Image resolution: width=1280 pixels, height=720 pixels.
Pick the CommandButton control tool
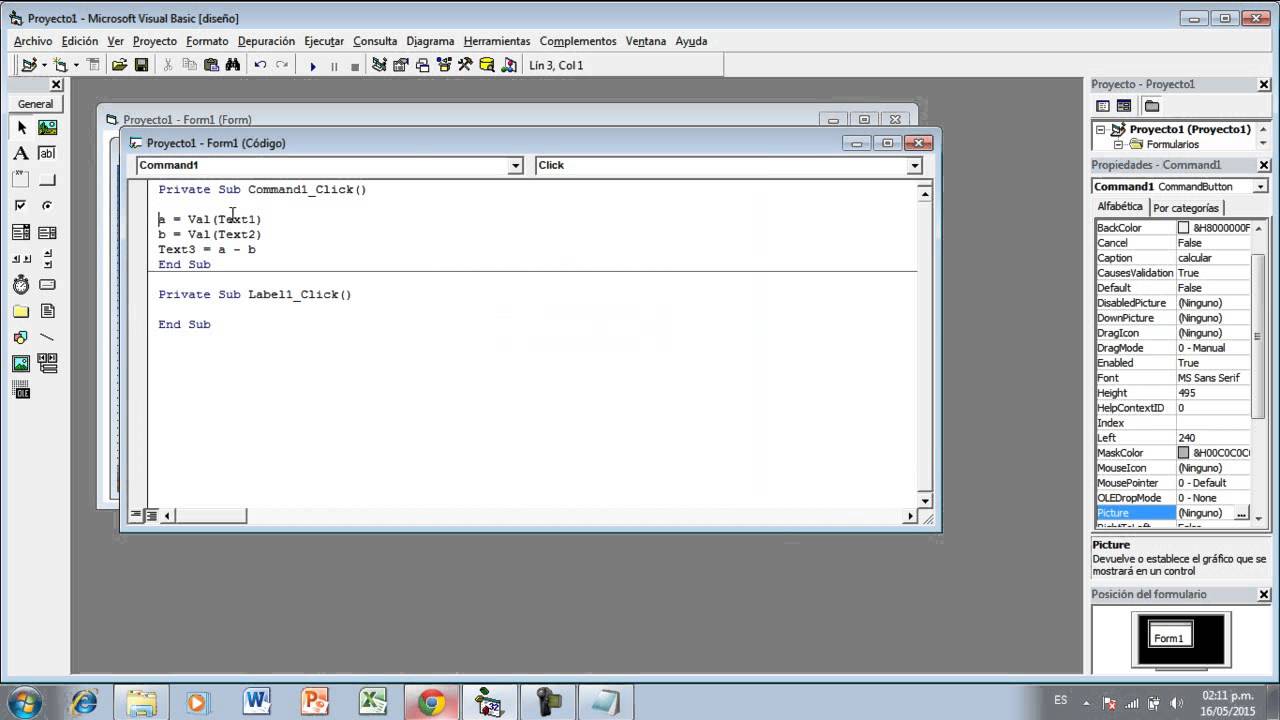pos(47,180)
